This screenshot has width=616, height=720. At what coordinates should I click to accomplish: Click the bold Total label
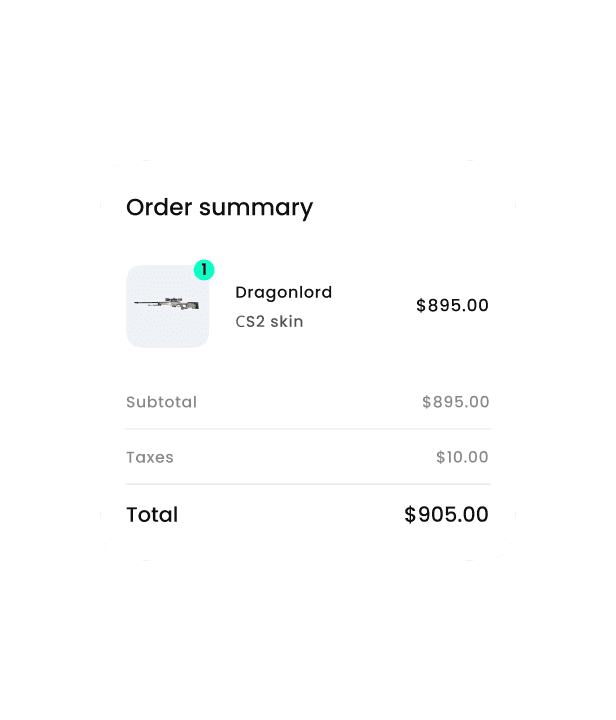click(152, 515)
